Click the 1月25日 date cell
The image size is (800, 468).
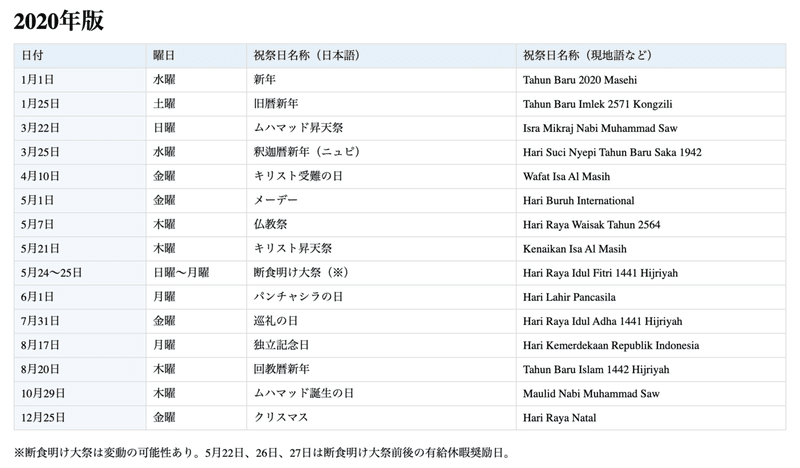pos(80,104)
